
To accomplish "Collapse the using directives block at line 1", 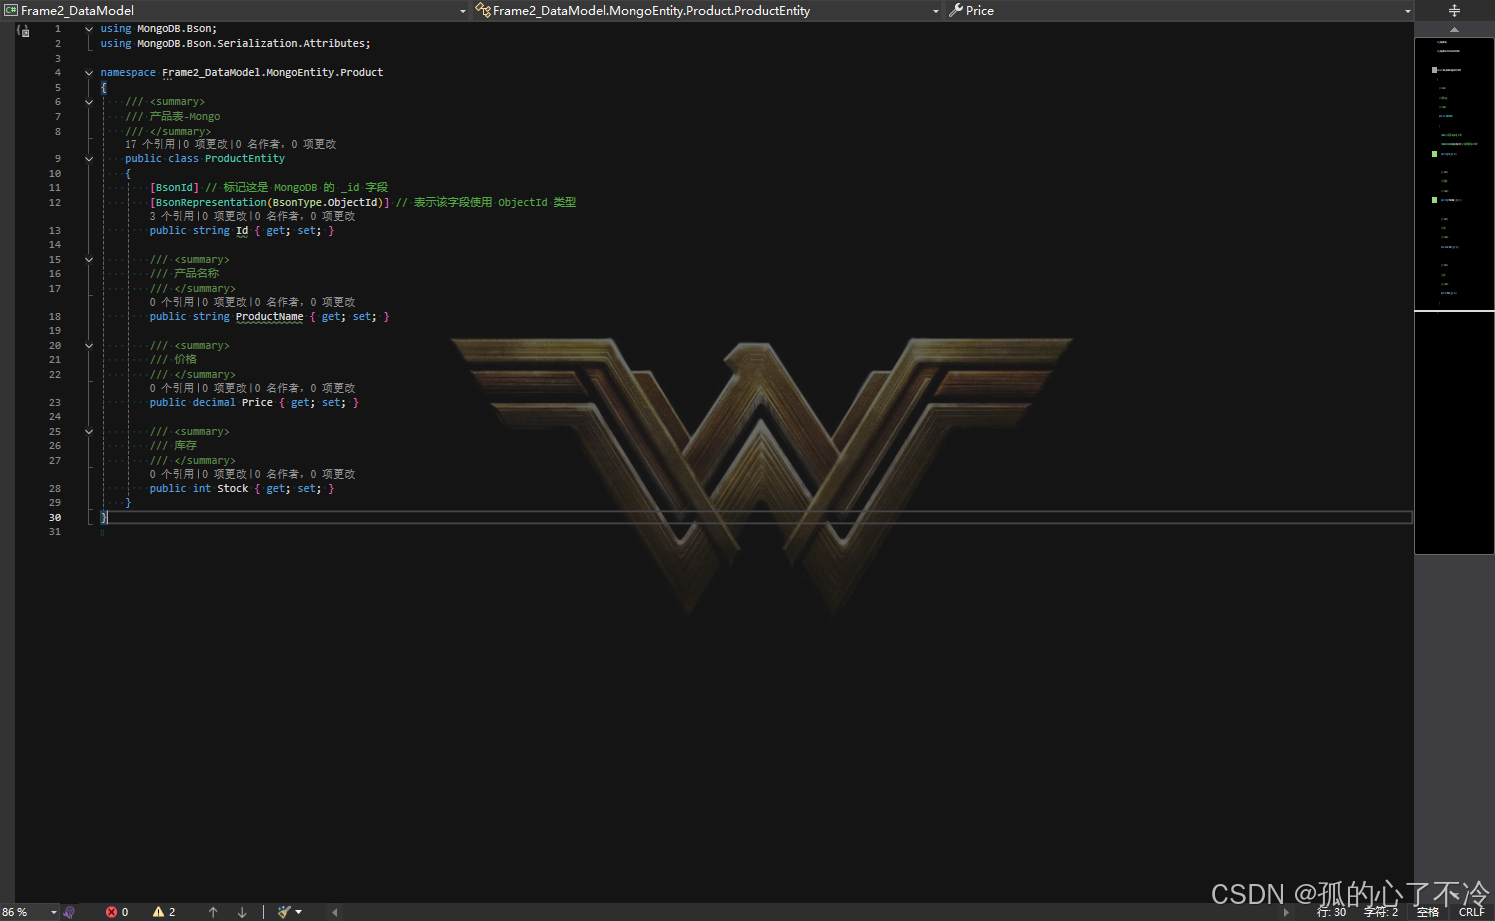I will [x=89, y=29].
